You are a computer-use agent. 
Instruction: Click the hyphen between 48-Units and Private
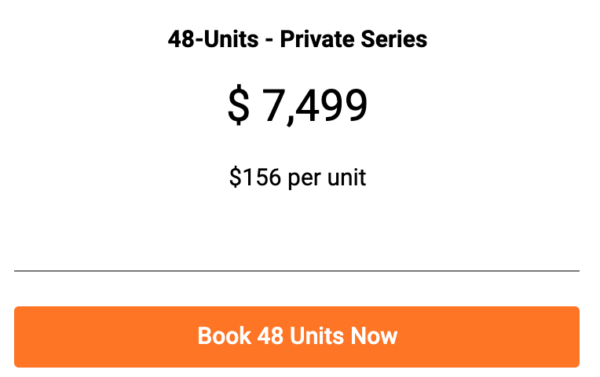coord(269,41)
